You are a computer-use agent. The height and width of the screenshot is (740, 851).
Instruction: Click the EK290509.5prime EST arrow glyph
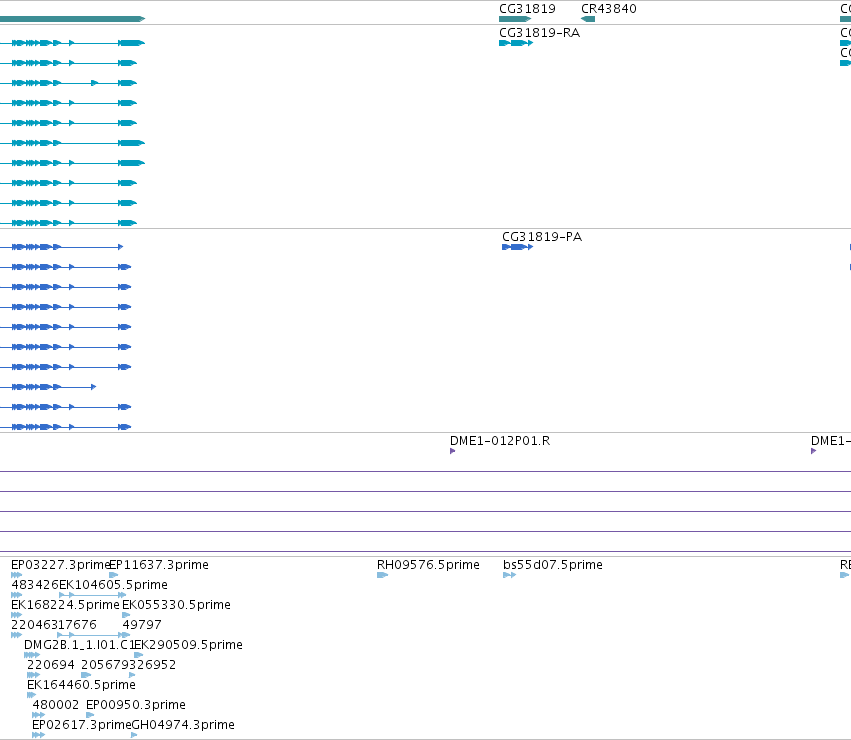[x=138, y=655]
